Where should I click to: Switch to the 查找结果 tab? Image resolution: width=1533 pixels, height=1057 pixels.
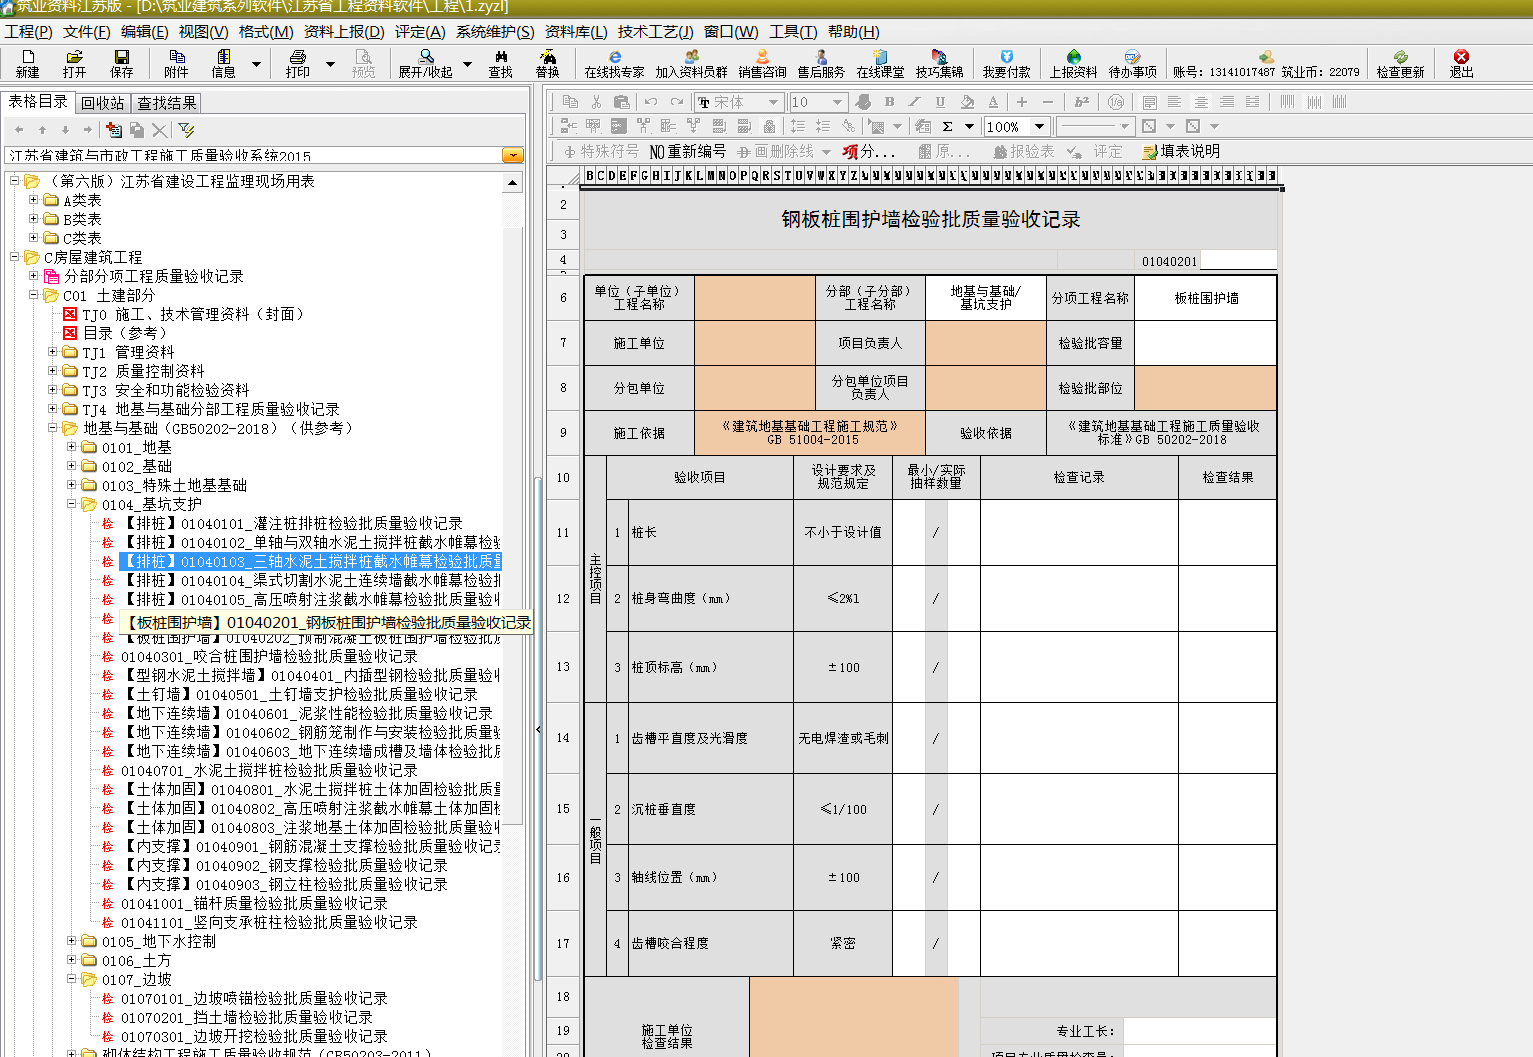coord(167,103)
